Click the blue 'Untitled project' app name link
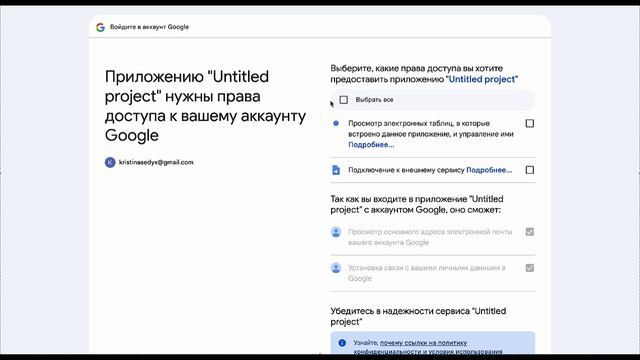Screen dimensions: 640x360 point(483,79)
